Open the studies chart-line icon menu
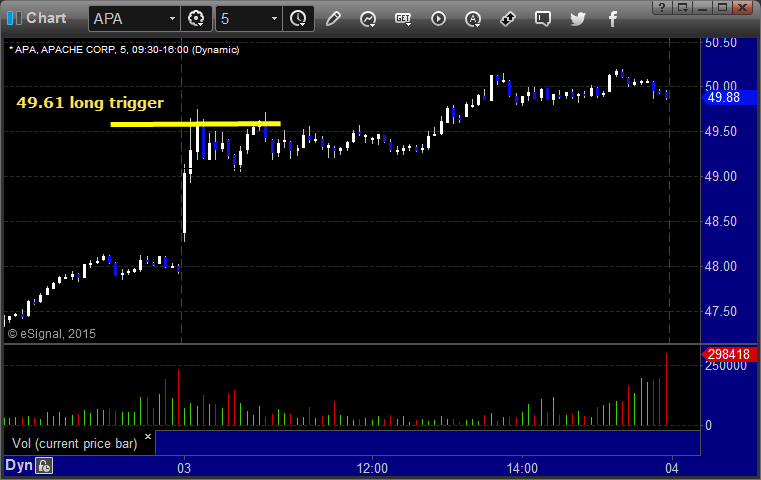Screen dimensions: 761x480 pyautogui.click(x=368, y=19)
